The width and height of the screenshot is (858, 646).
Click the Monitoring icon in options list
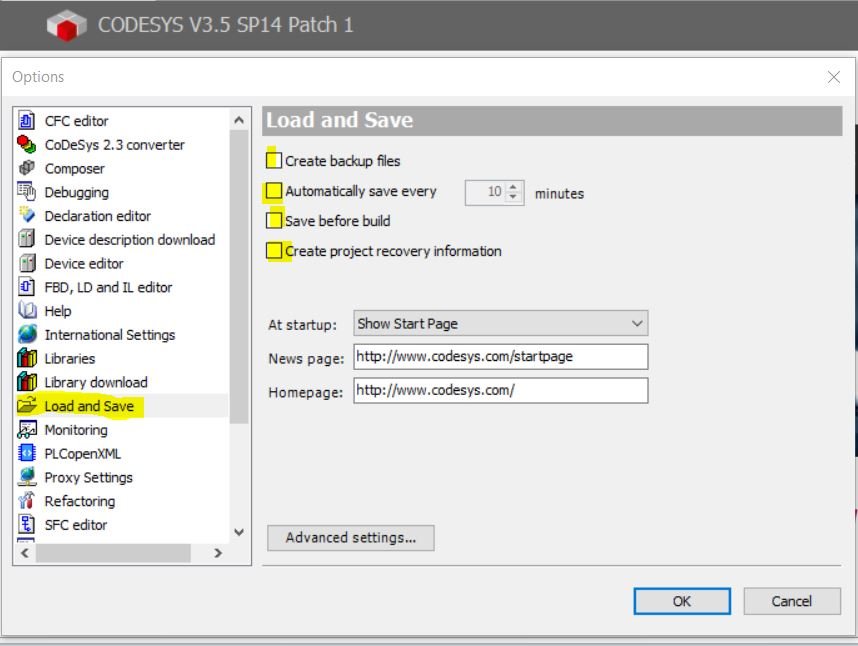[27, 430]
